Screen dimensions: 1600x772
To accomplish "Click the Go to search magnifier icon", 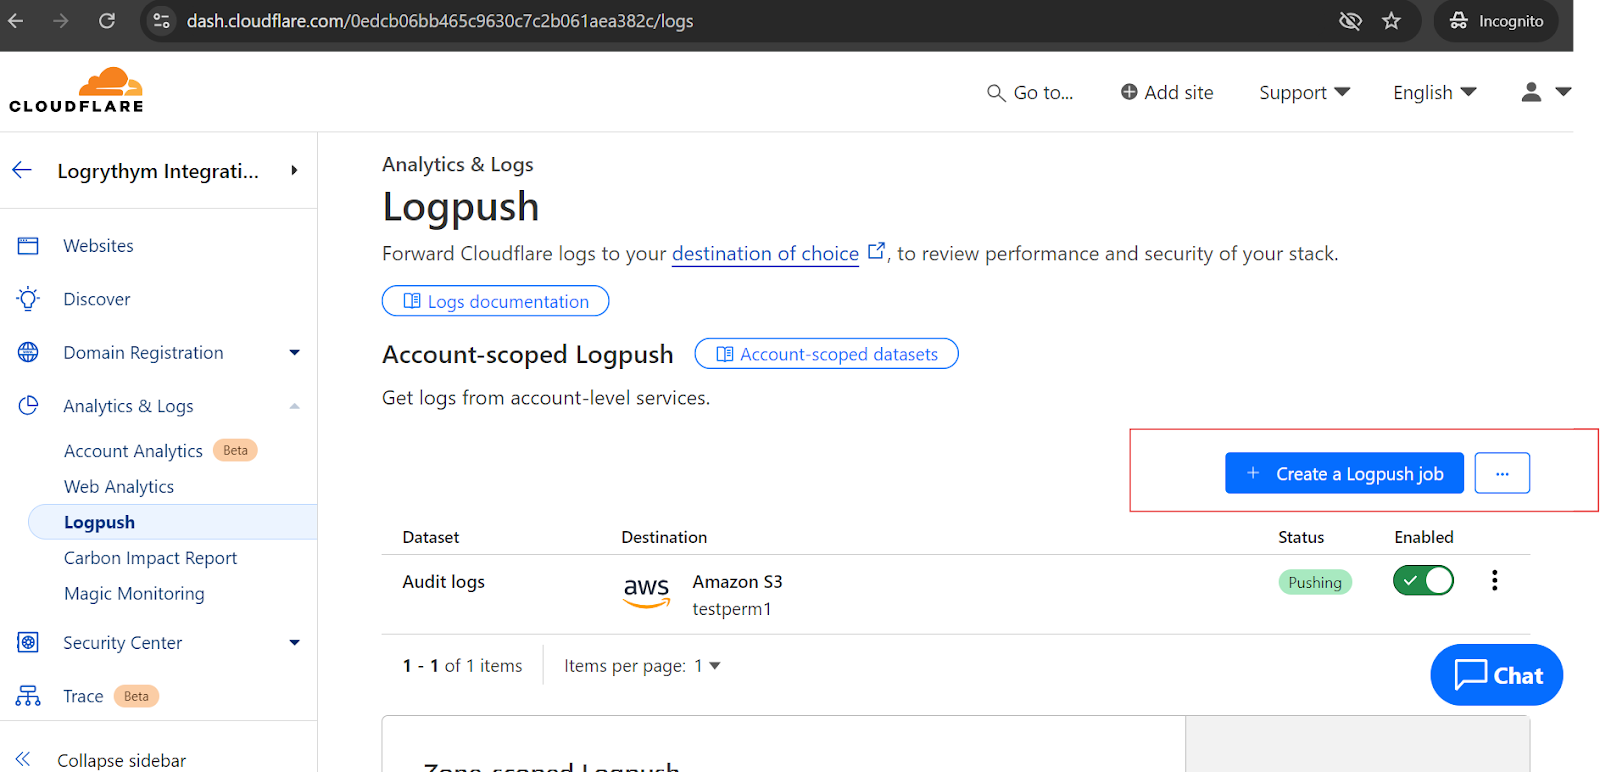I will click(996, 93).
